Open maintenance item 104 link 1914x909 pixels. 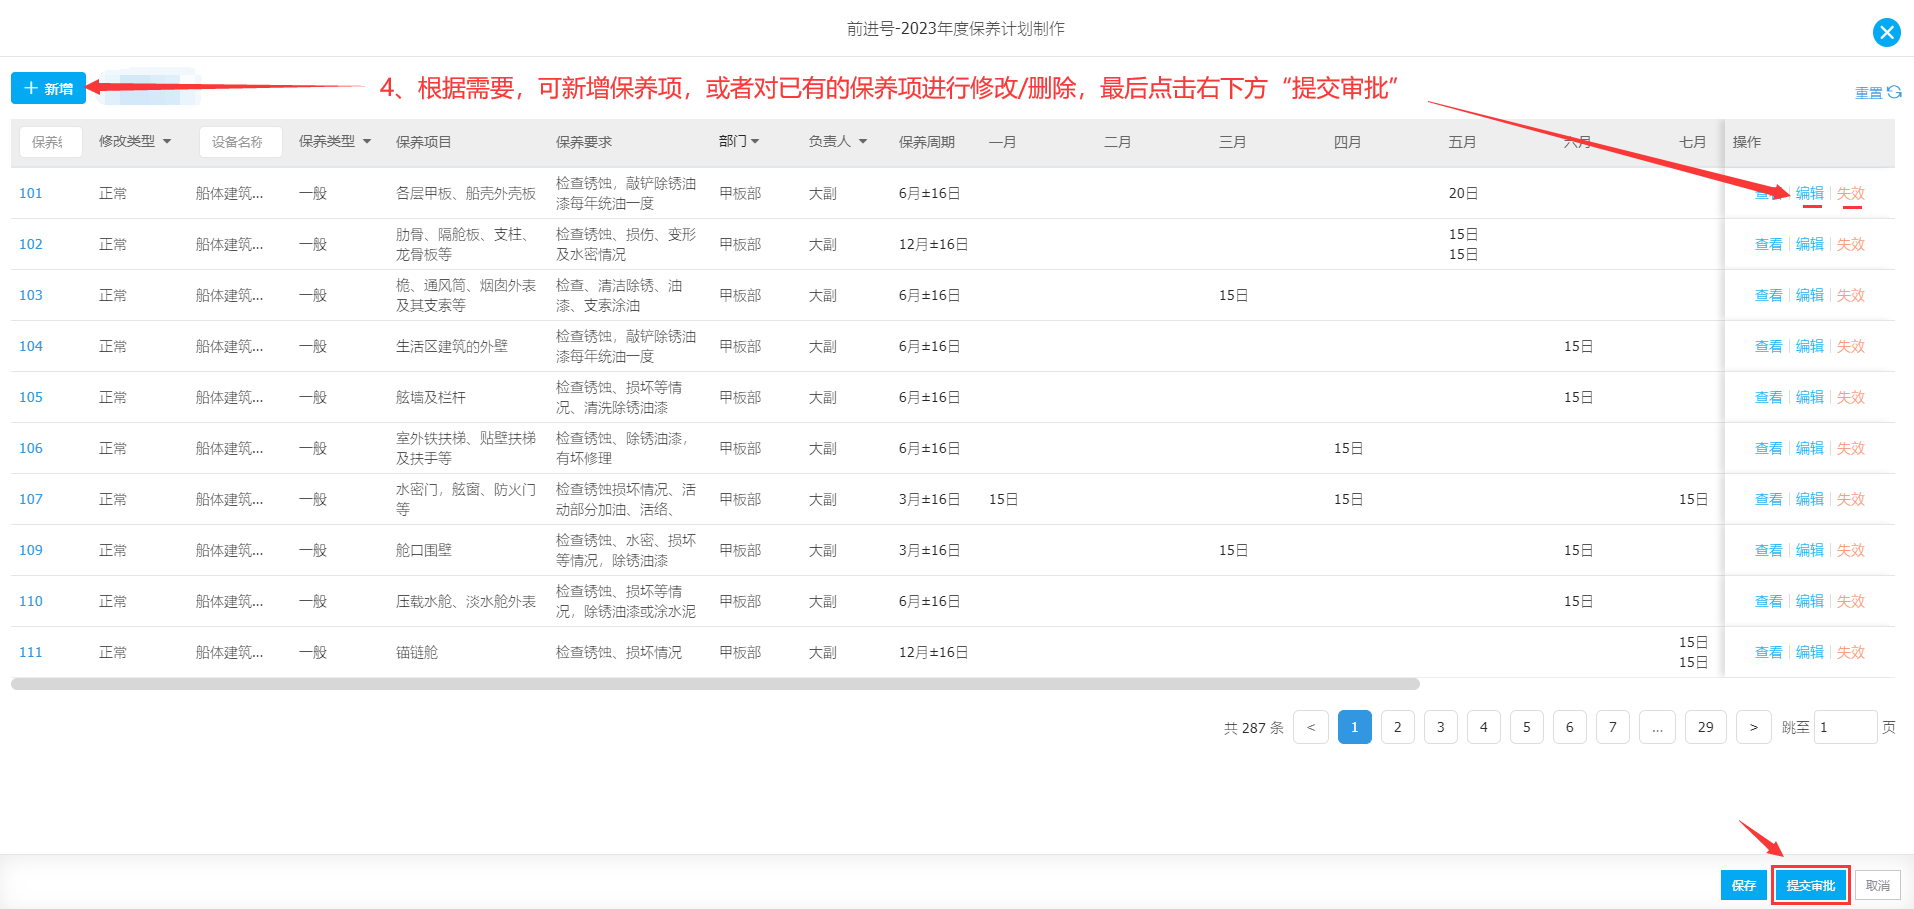coord(31,346)
